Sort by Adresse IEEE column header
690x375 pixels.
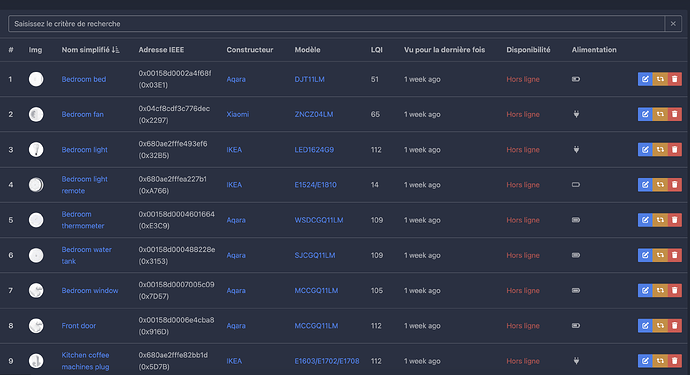tap(161, 50)
